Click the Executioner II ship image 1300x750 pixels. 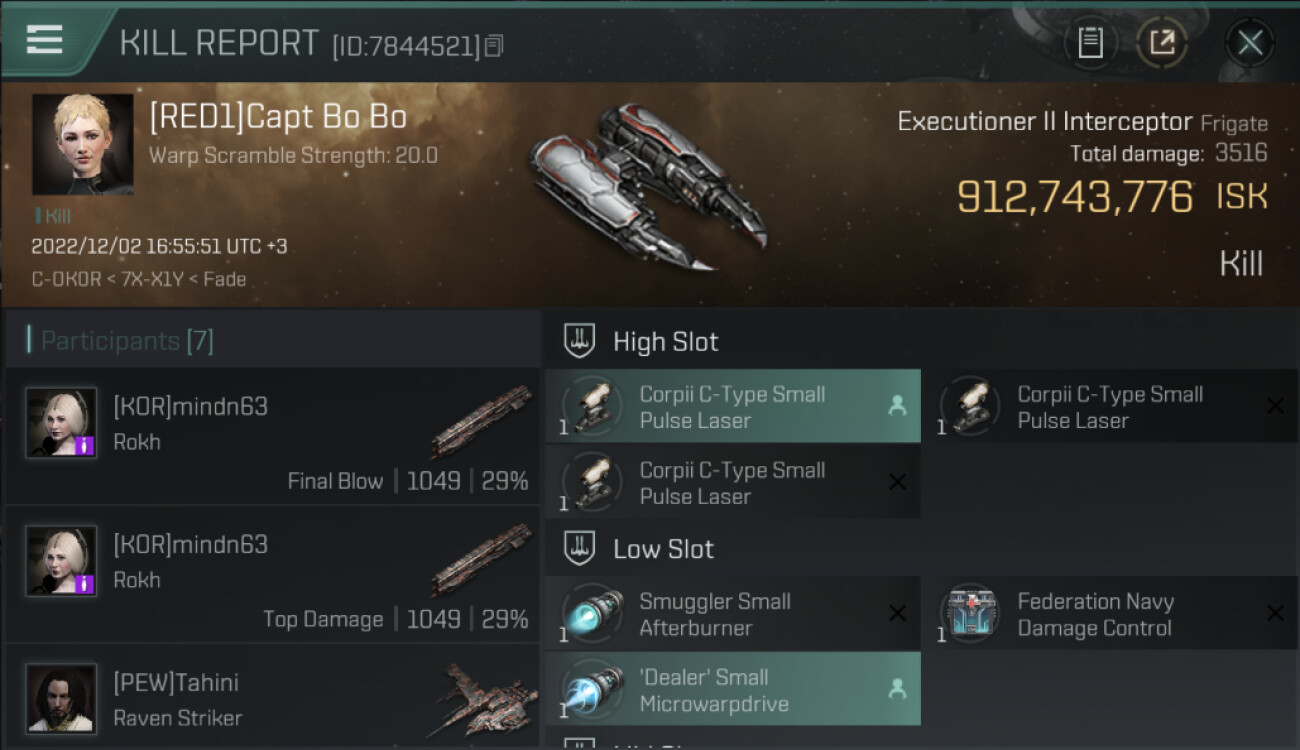point(648,187)
